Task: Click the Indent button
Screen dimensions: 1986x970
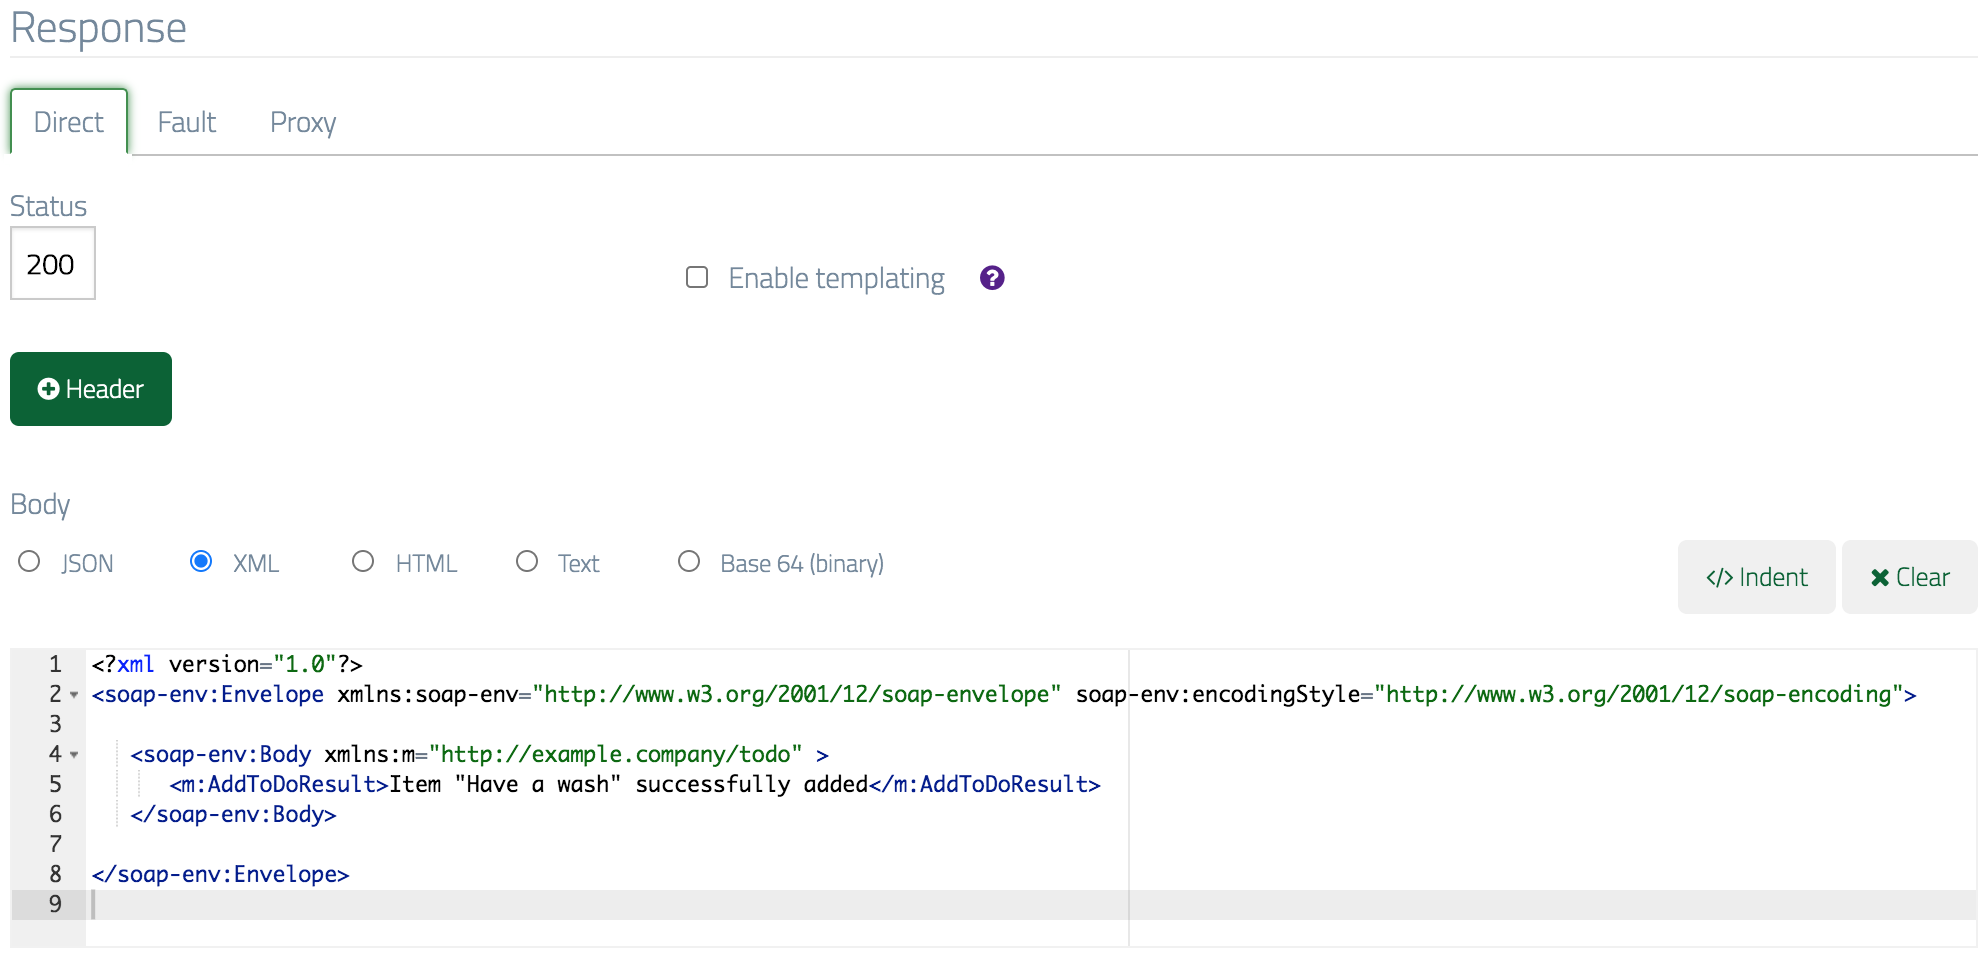Action: pyautogui.click(x=1756, y=577)
